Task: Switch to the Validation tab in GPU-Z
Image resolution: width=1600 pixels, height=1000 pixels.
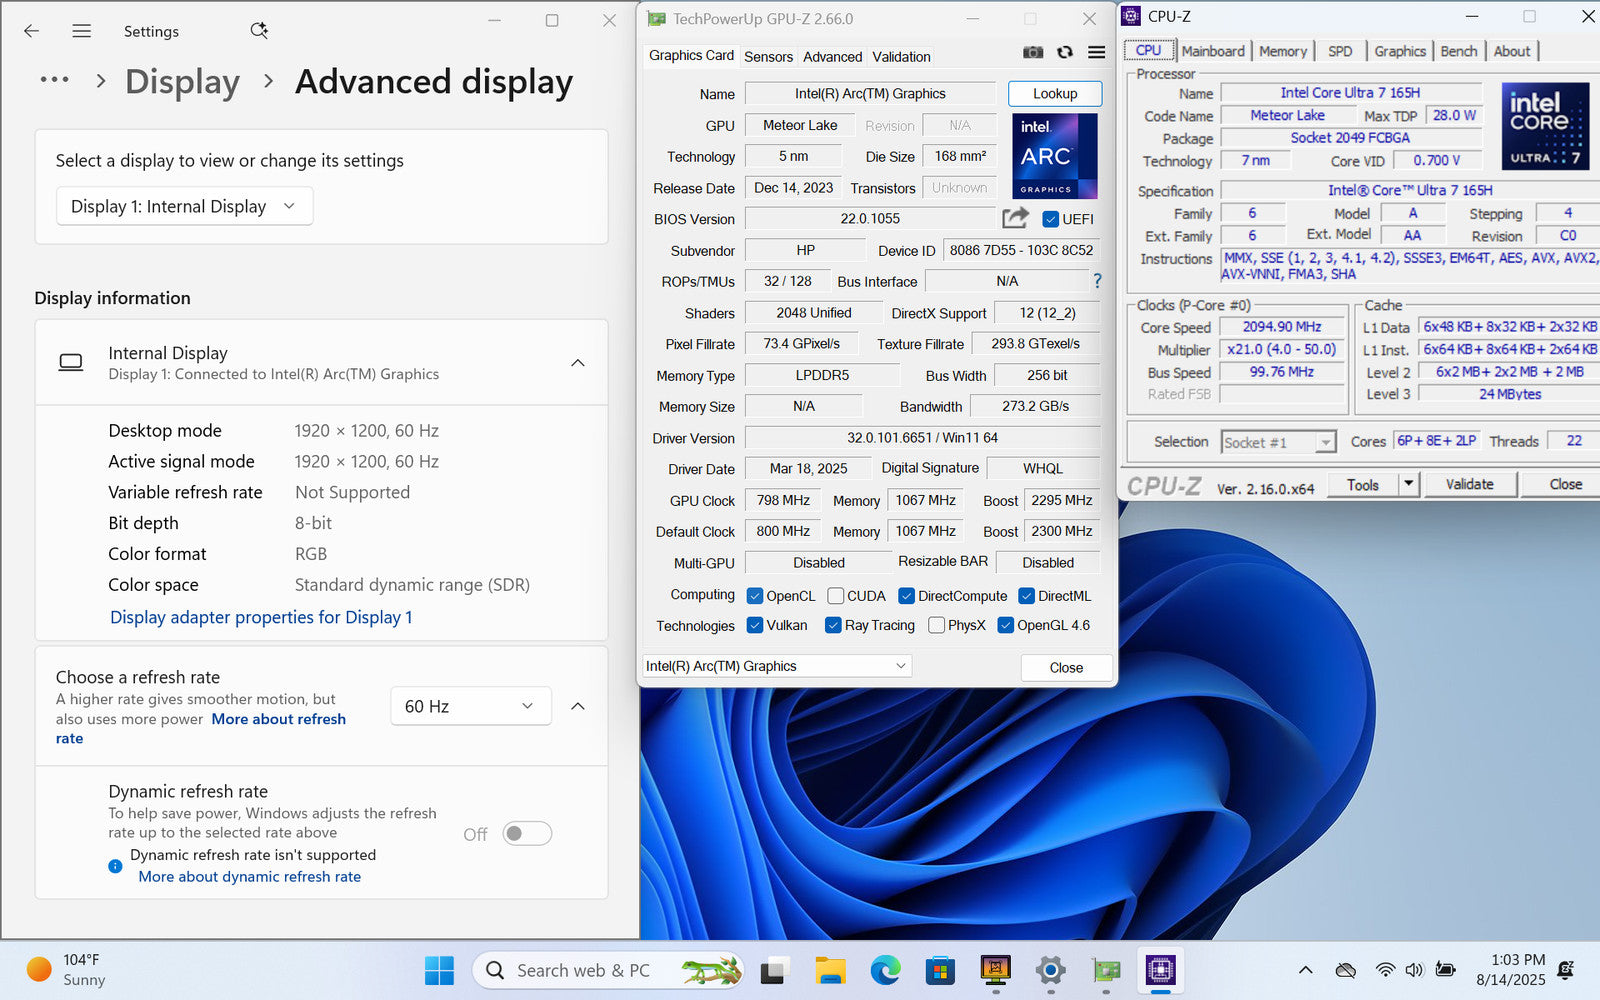Action: [901, 57]
